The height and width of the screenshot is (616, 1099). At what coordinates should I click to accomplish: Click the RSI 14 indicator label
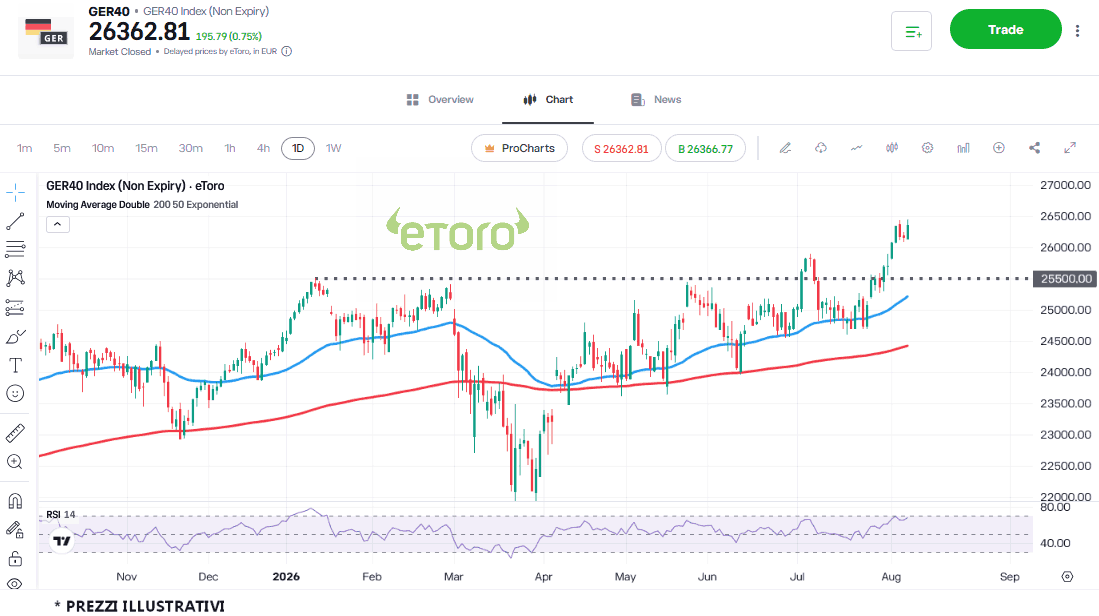[x=60, y=514]
